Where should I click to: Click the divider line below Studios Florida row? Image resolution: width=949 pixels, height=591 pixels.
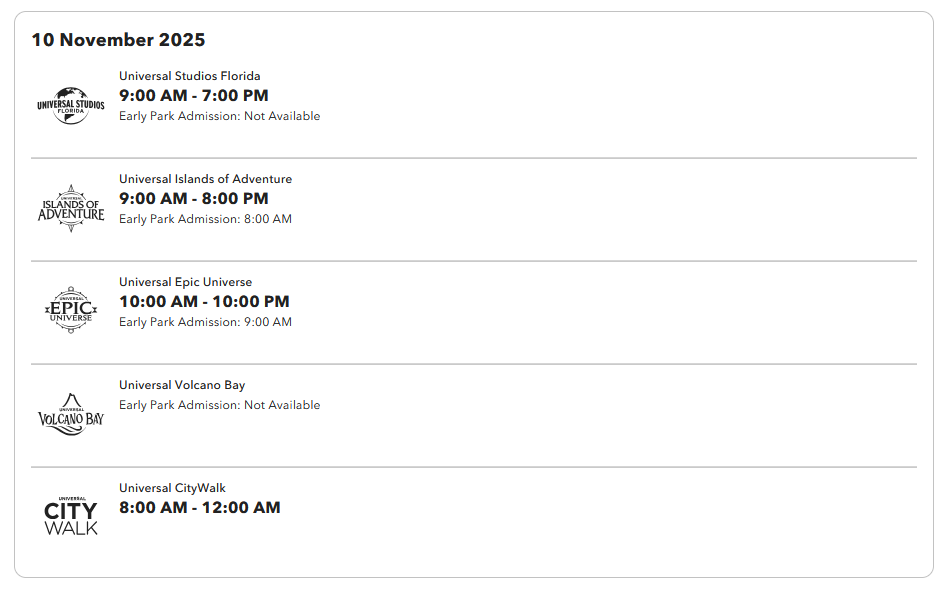click(473, 158)
